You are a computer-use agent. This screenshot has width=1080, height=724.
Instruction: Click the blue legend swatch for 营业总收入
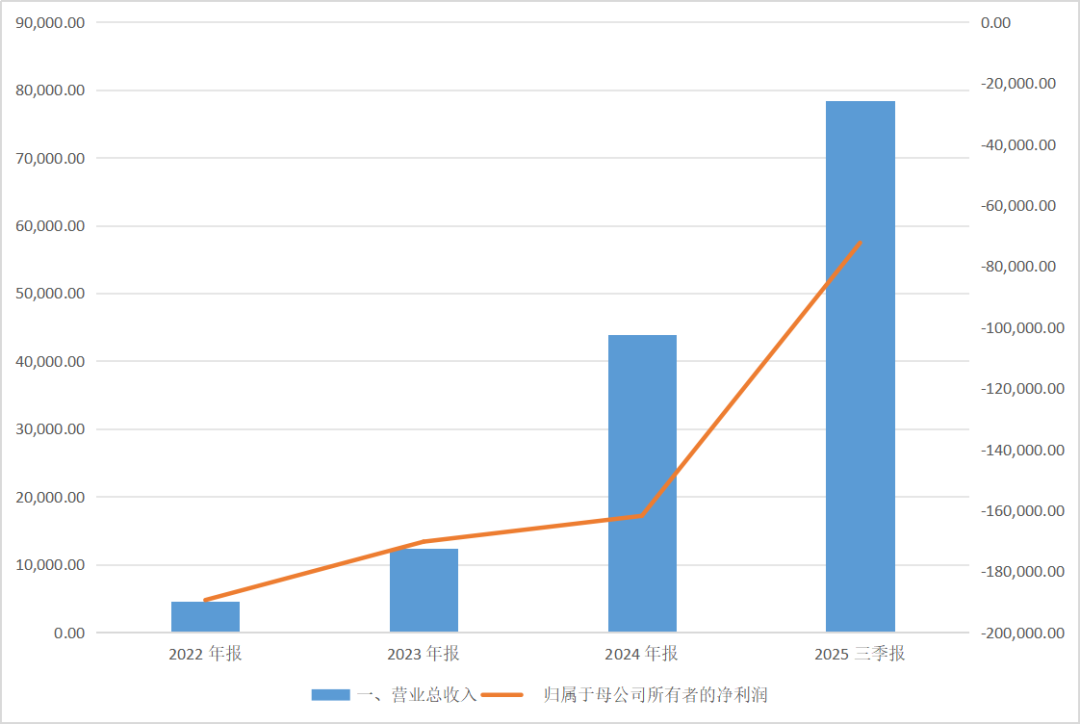tap(331, 694)
